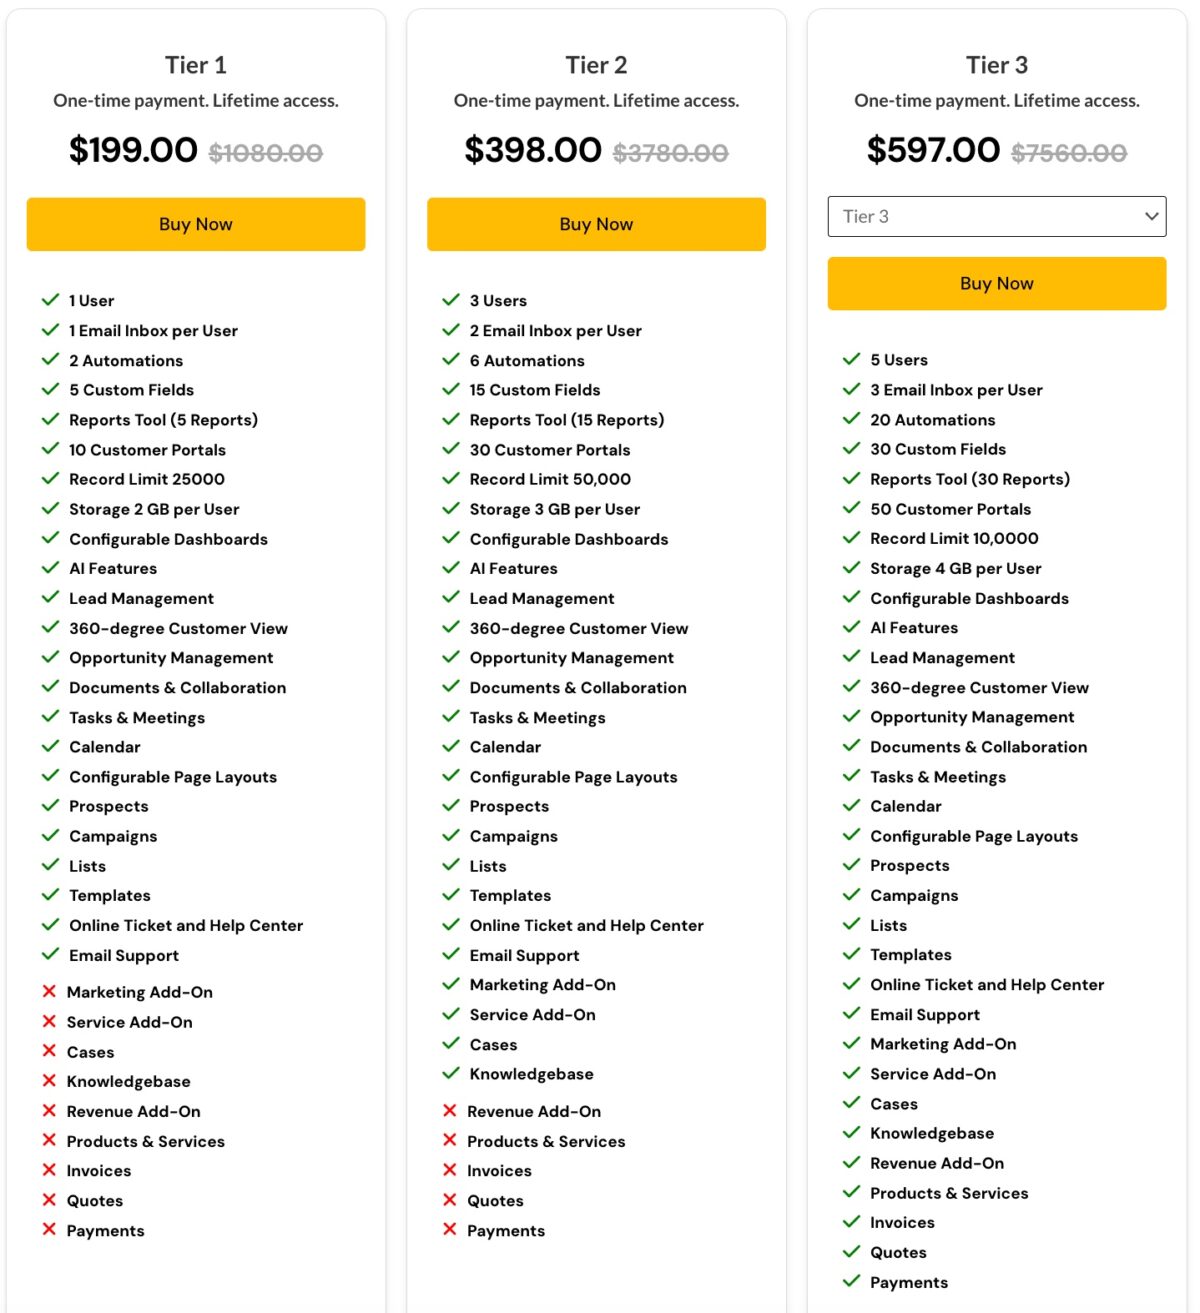Click the Tier 1 heading title
The width and height of the screenshot is (1200, 1313).
pos(196,65)
